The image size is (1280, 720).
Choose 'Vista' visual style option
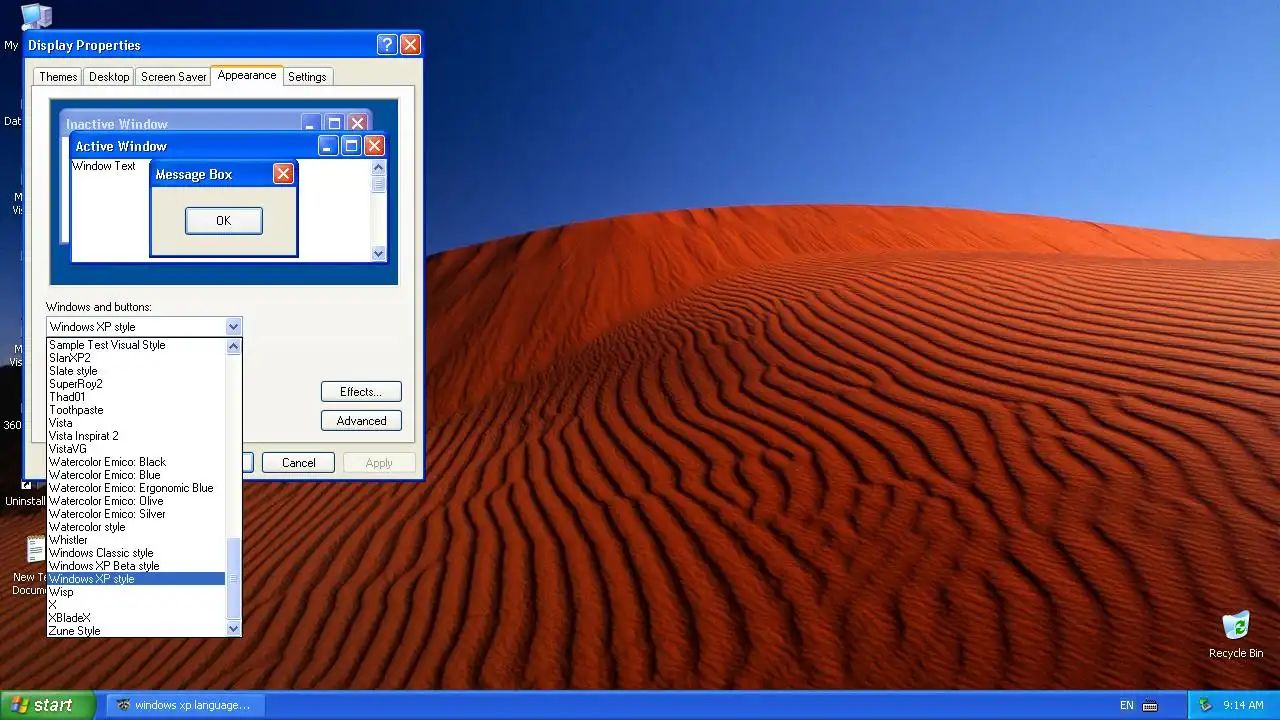pos(136,423)
